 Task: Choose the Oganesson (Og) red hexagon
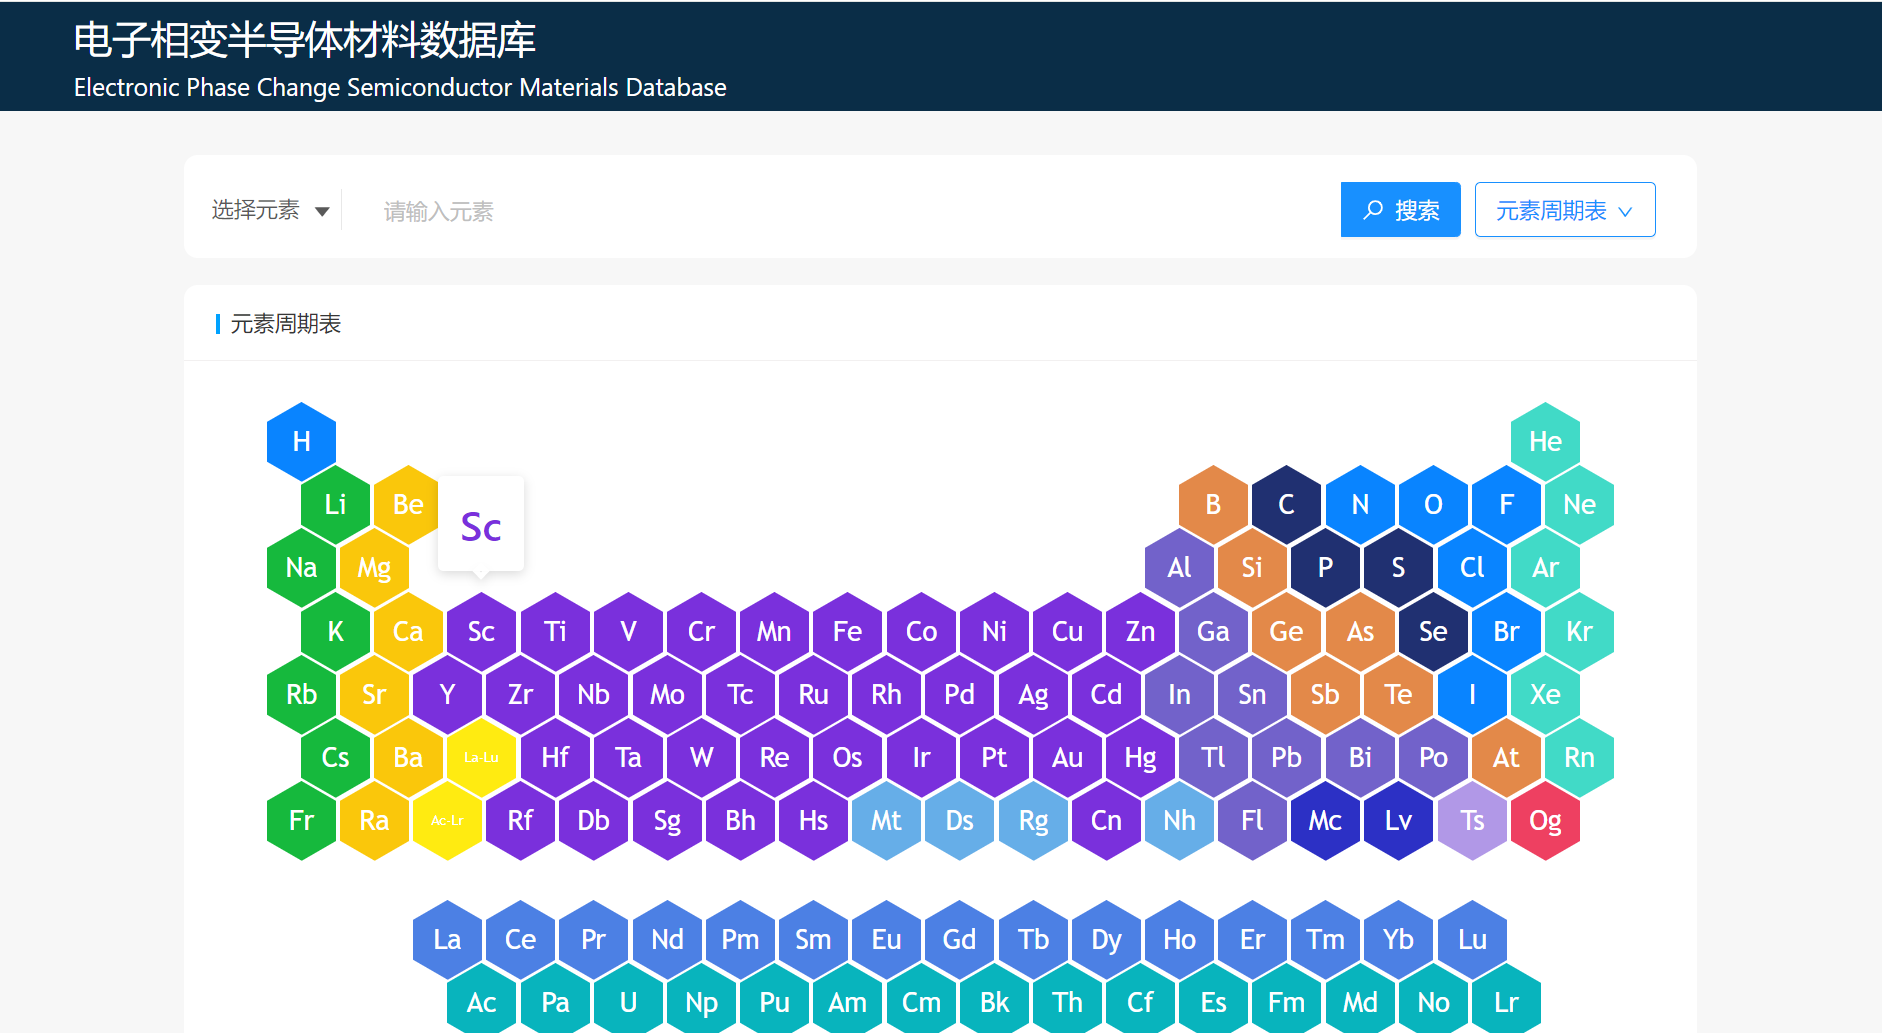[x=1545, y=820]
